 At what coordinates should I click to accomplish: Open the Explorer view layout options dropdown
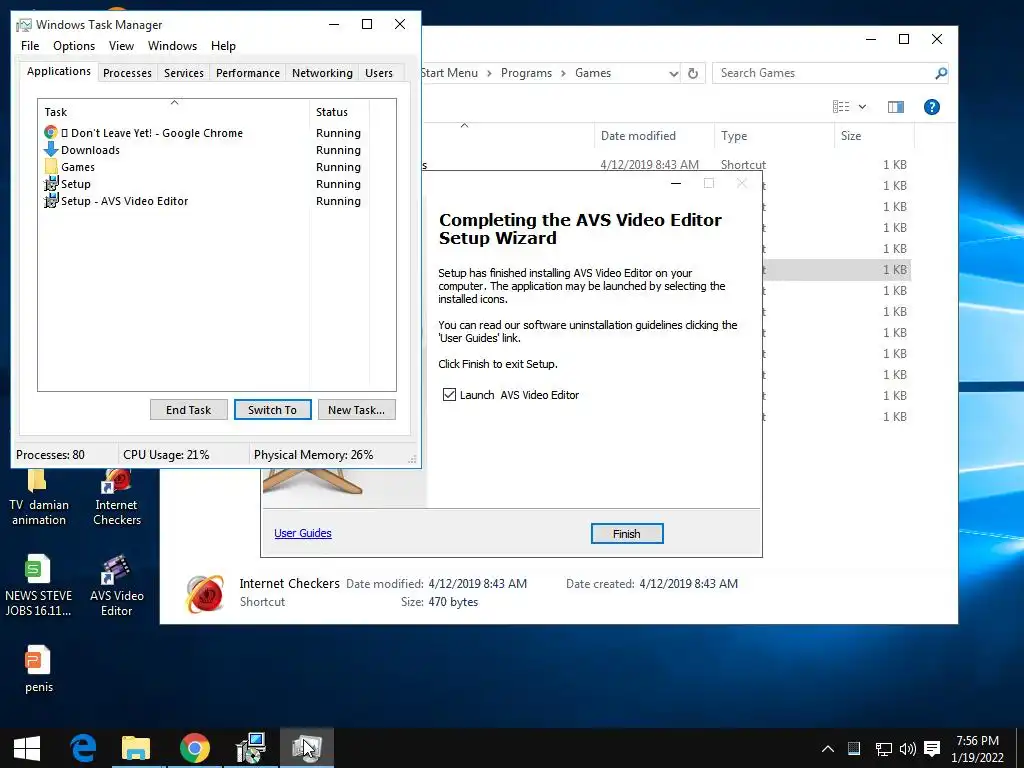pos(862,107)
